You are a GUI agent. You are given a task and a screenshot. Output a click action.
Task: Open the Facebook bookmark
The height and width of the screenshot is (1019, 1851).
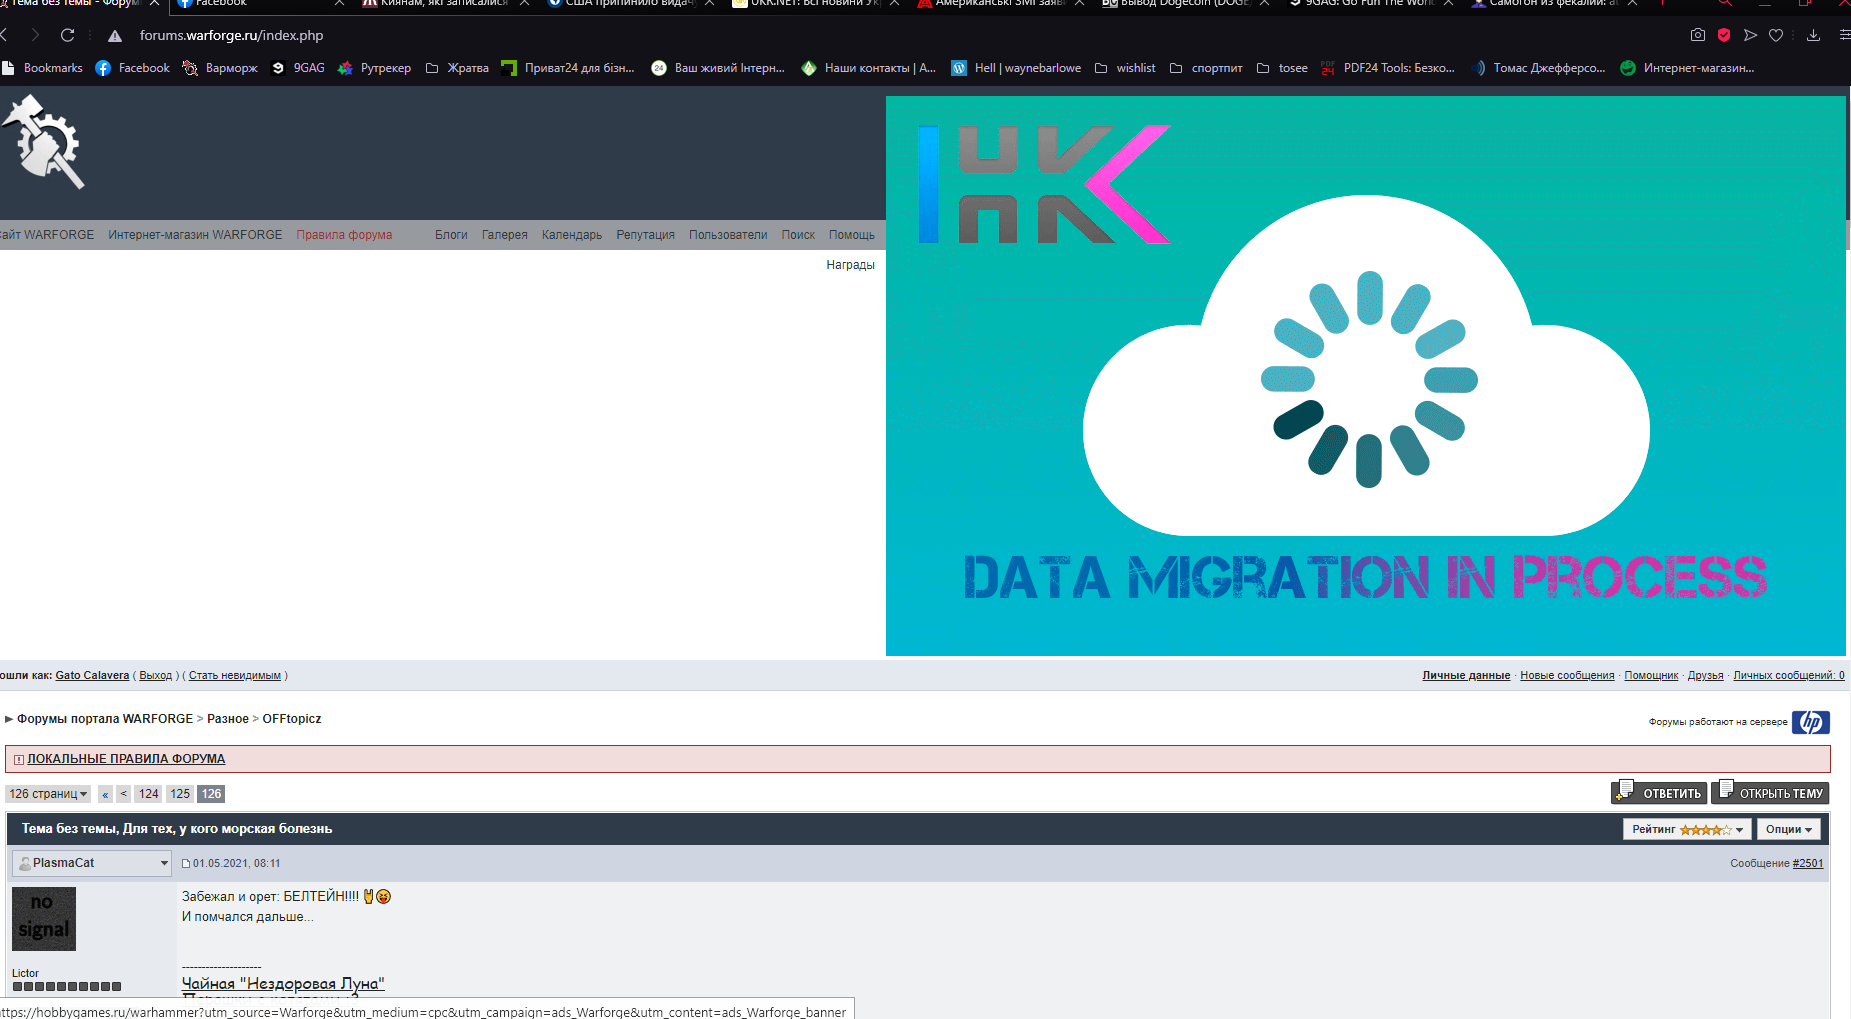click(133, 68)
